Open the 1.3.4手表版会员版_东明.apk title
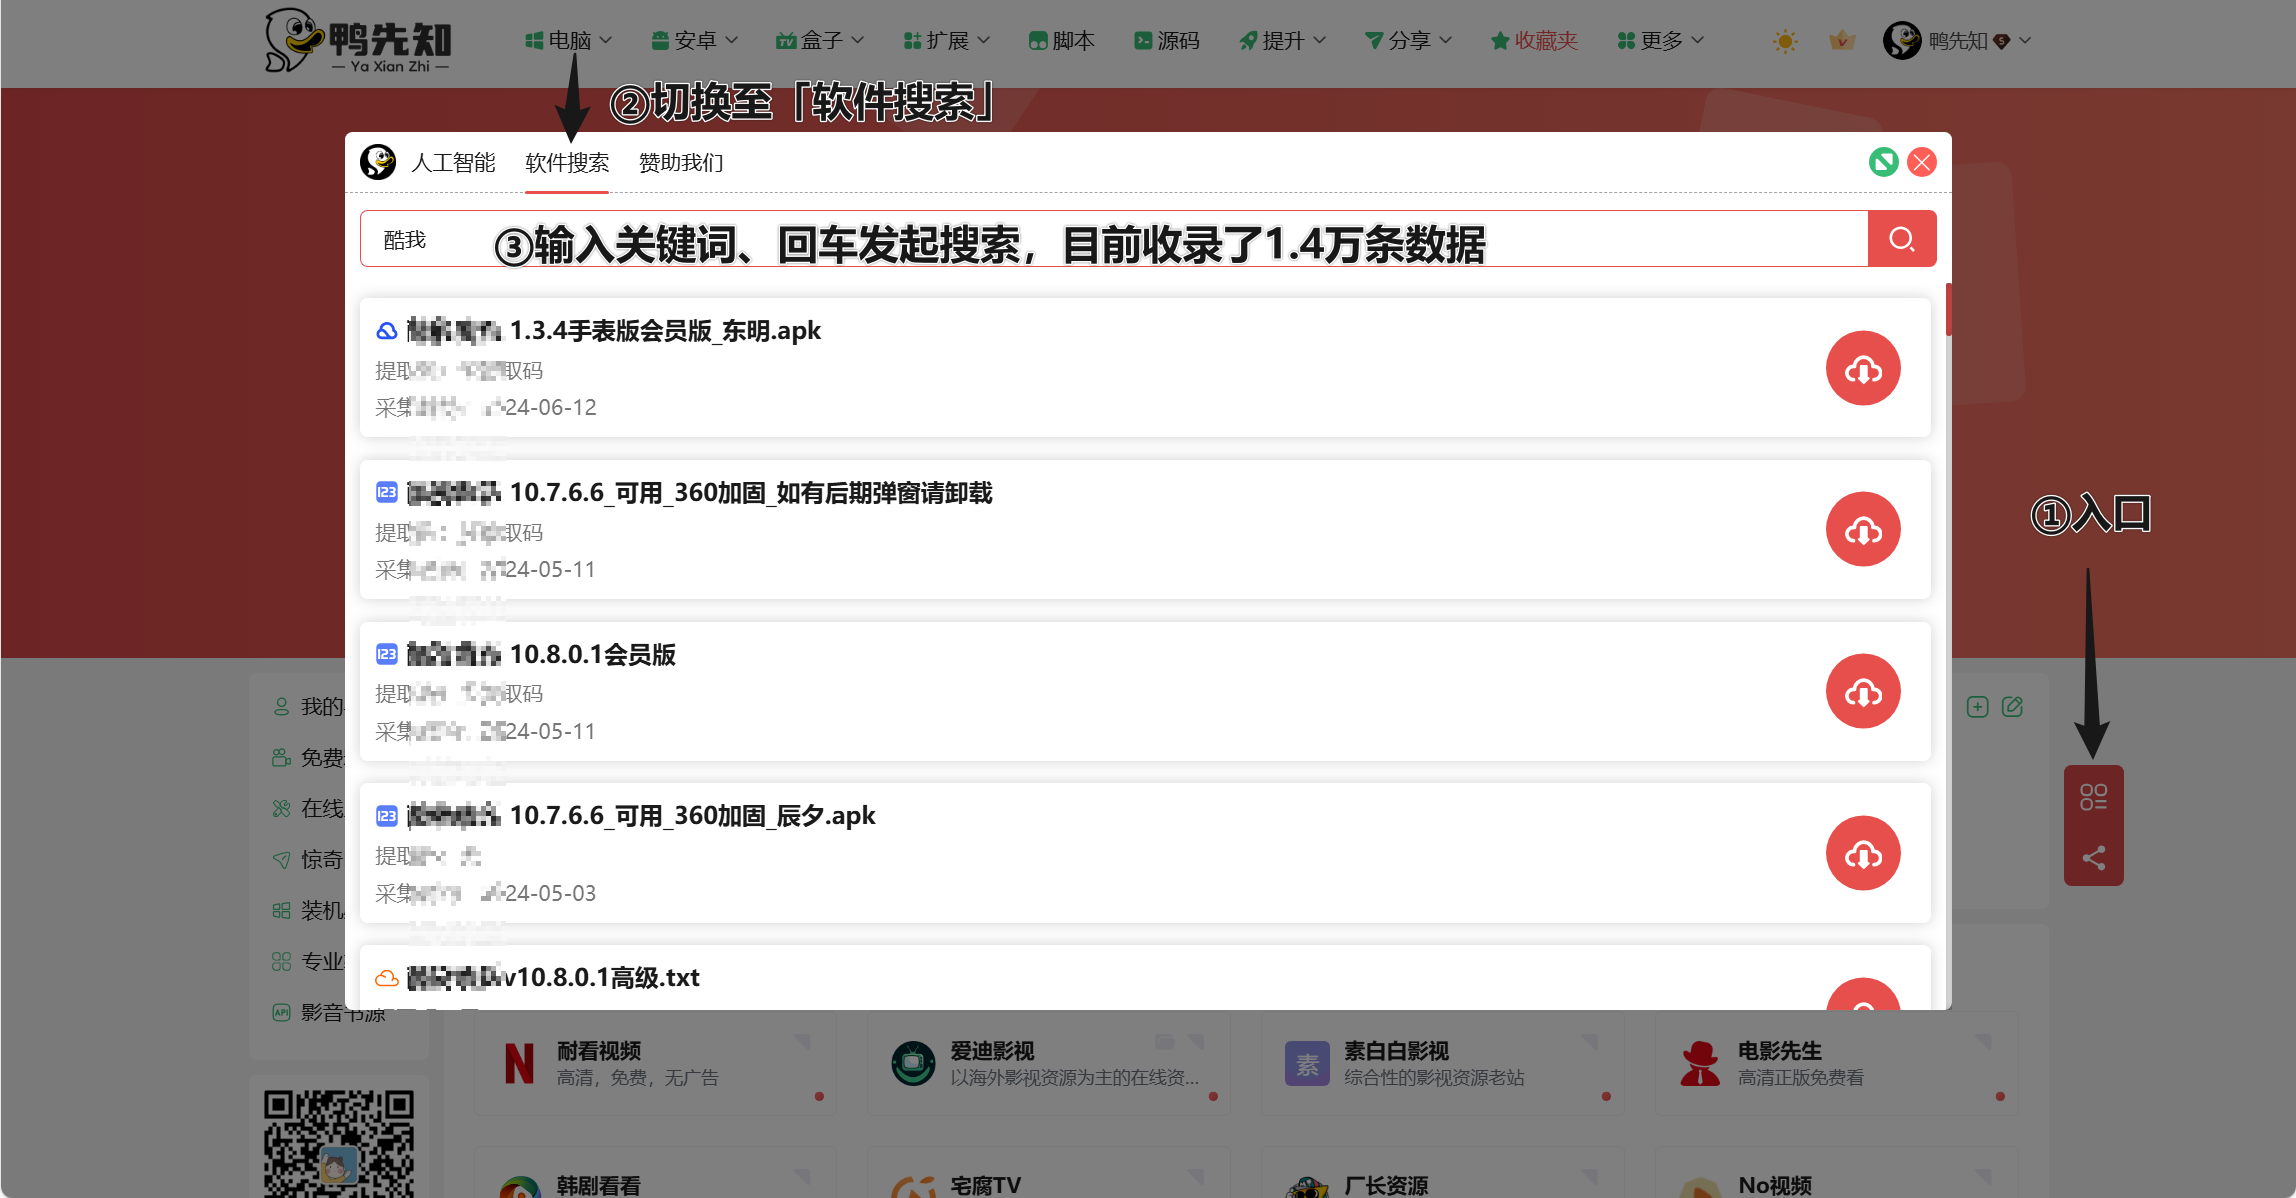Viewport: 2296px width, 1198px height. tap(614, 331)
